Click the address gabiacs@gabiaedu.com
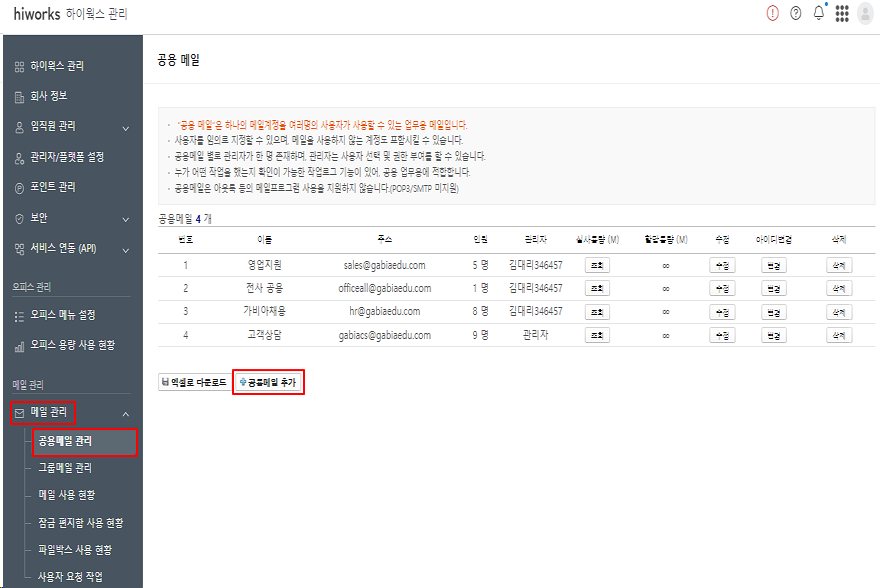Image resolution: width=880 pixels, height=588 pixels. (384, 336)
